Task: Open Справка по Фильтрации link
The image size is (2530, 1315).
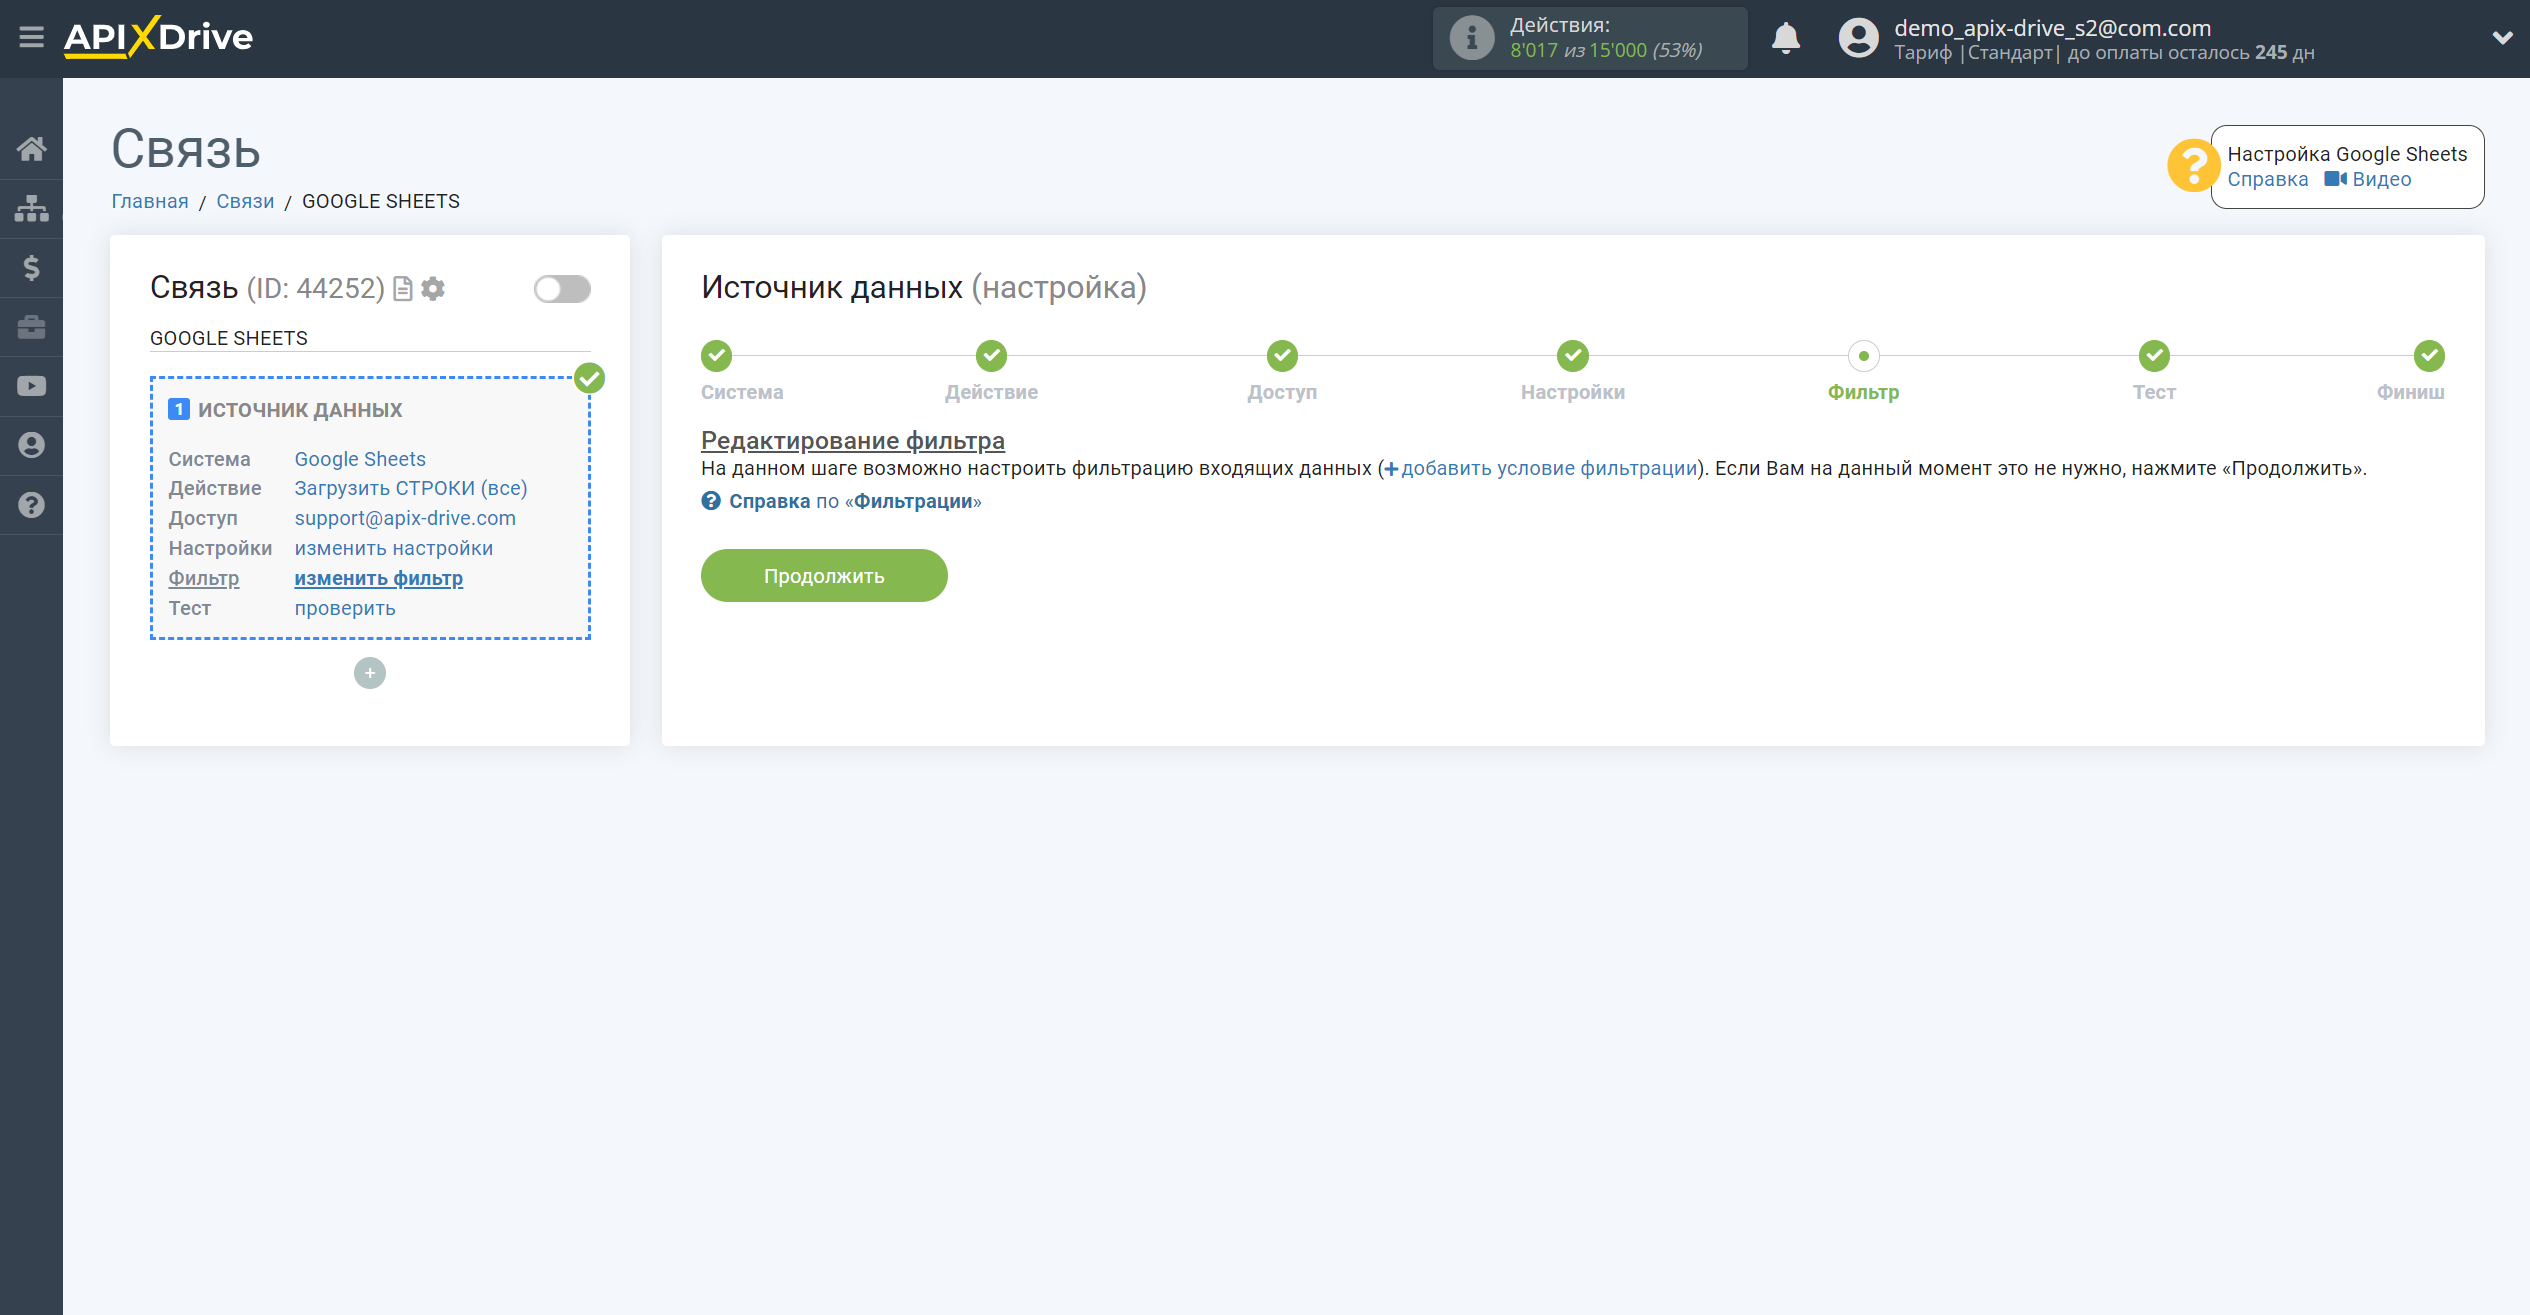Action: point(855,501)
